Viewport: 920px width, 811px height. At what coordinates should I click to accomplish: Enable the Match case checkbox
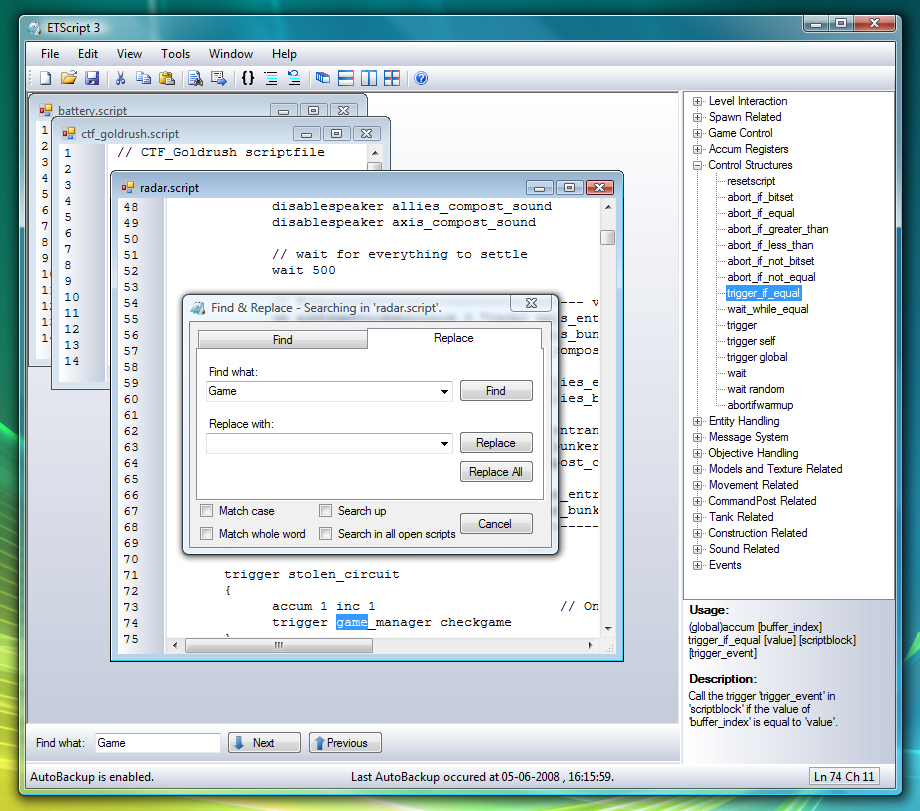click(x=207, y=511)
